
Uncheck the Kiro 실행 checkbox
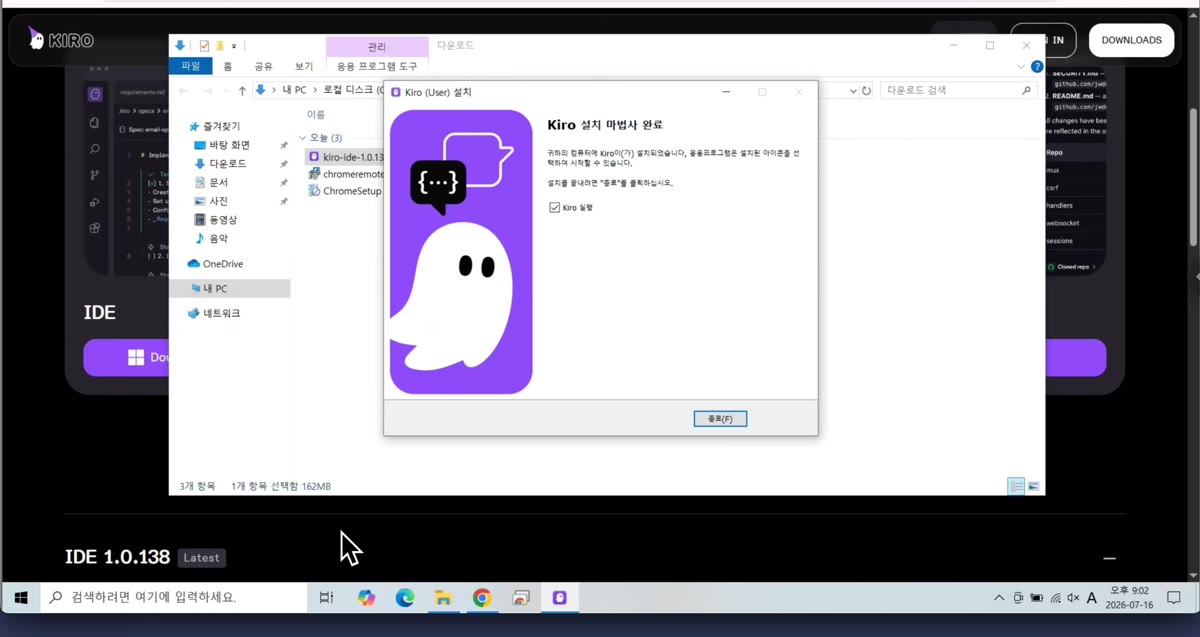coord(554,207)
